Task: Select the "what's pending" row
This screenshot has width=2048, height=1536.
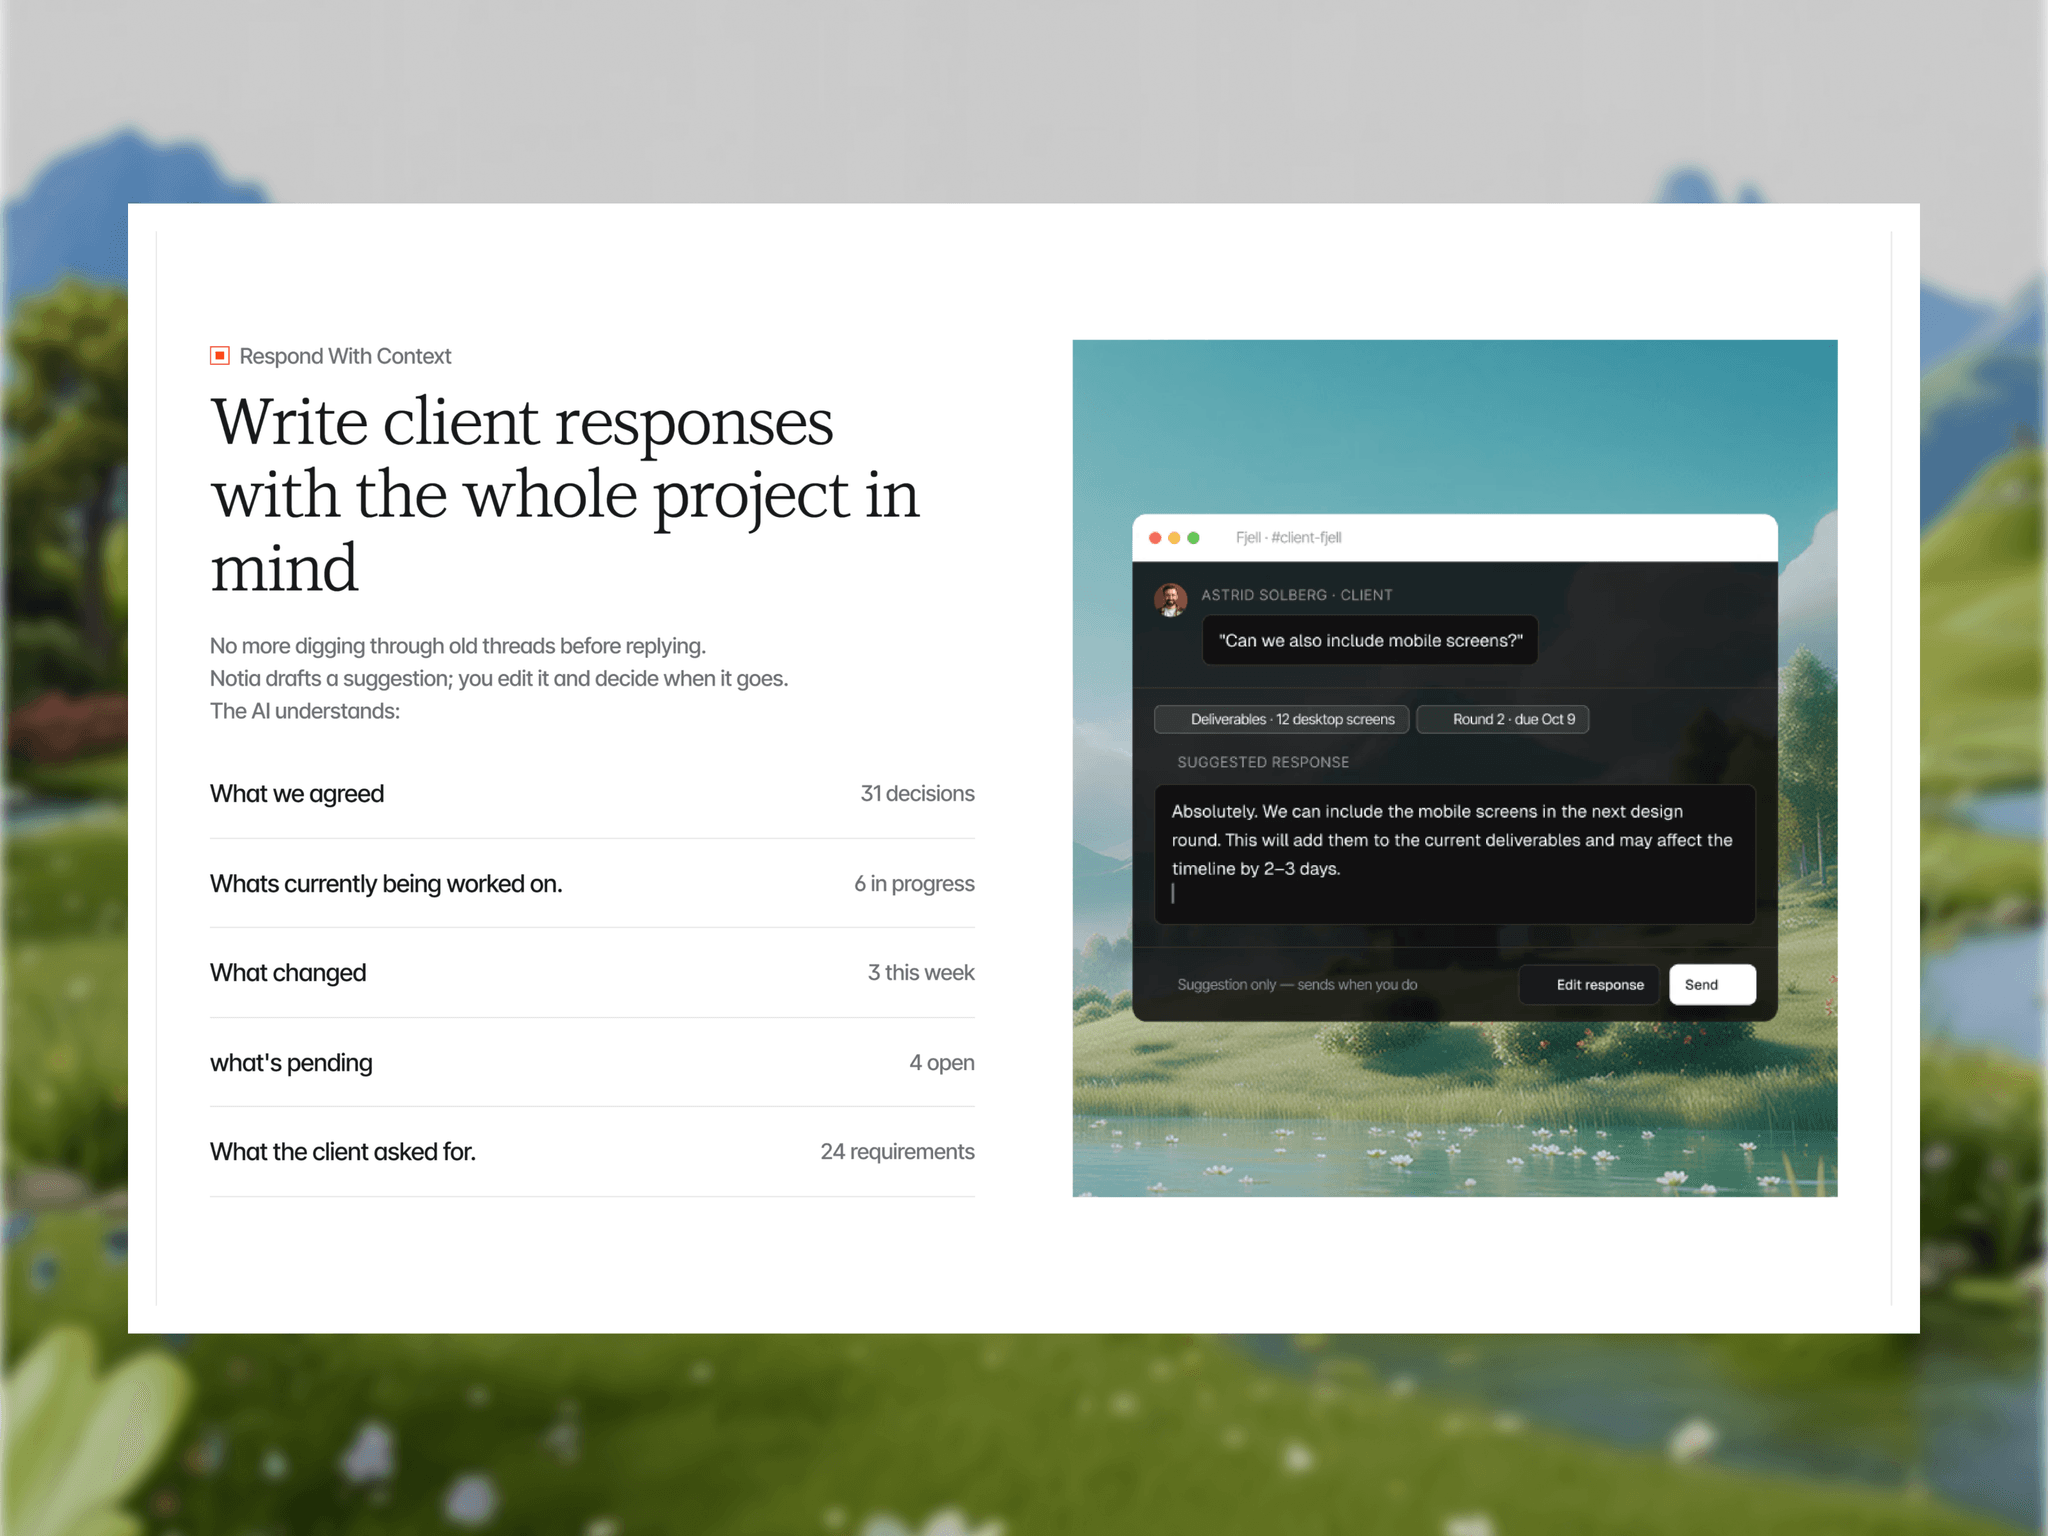Action: pyautogui.click(x=592, y=1063)
